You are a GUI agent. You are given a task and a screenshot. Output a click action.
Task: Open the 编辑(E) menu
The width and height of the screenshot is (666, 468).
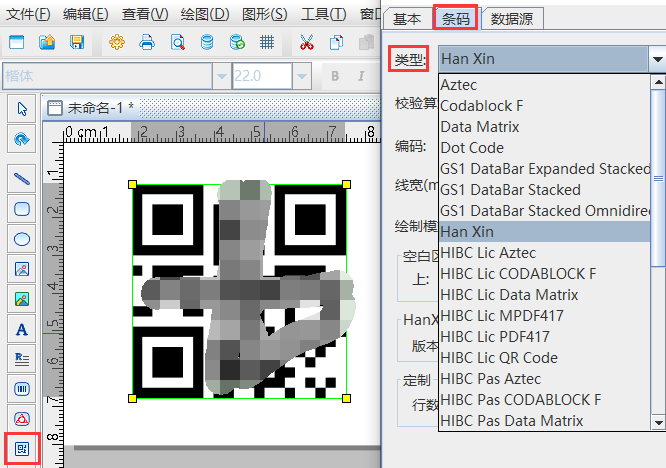pos(85,14)
